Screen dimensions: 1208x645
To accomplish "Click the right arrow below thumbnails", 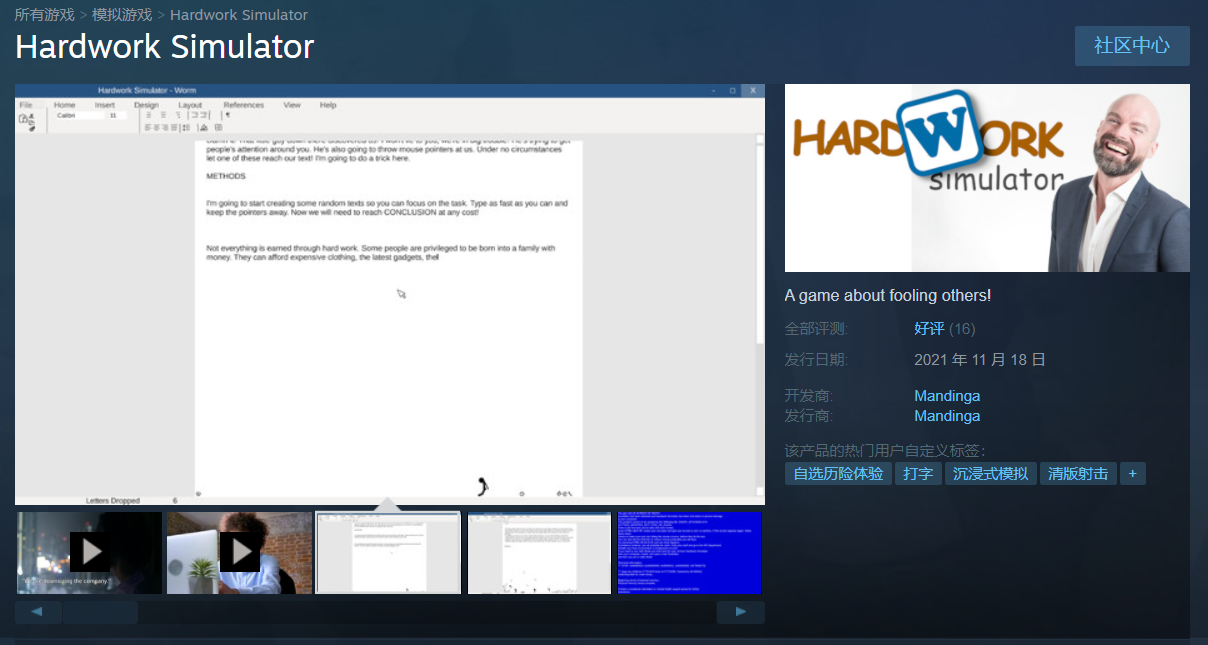I will [x=740, y=612].
